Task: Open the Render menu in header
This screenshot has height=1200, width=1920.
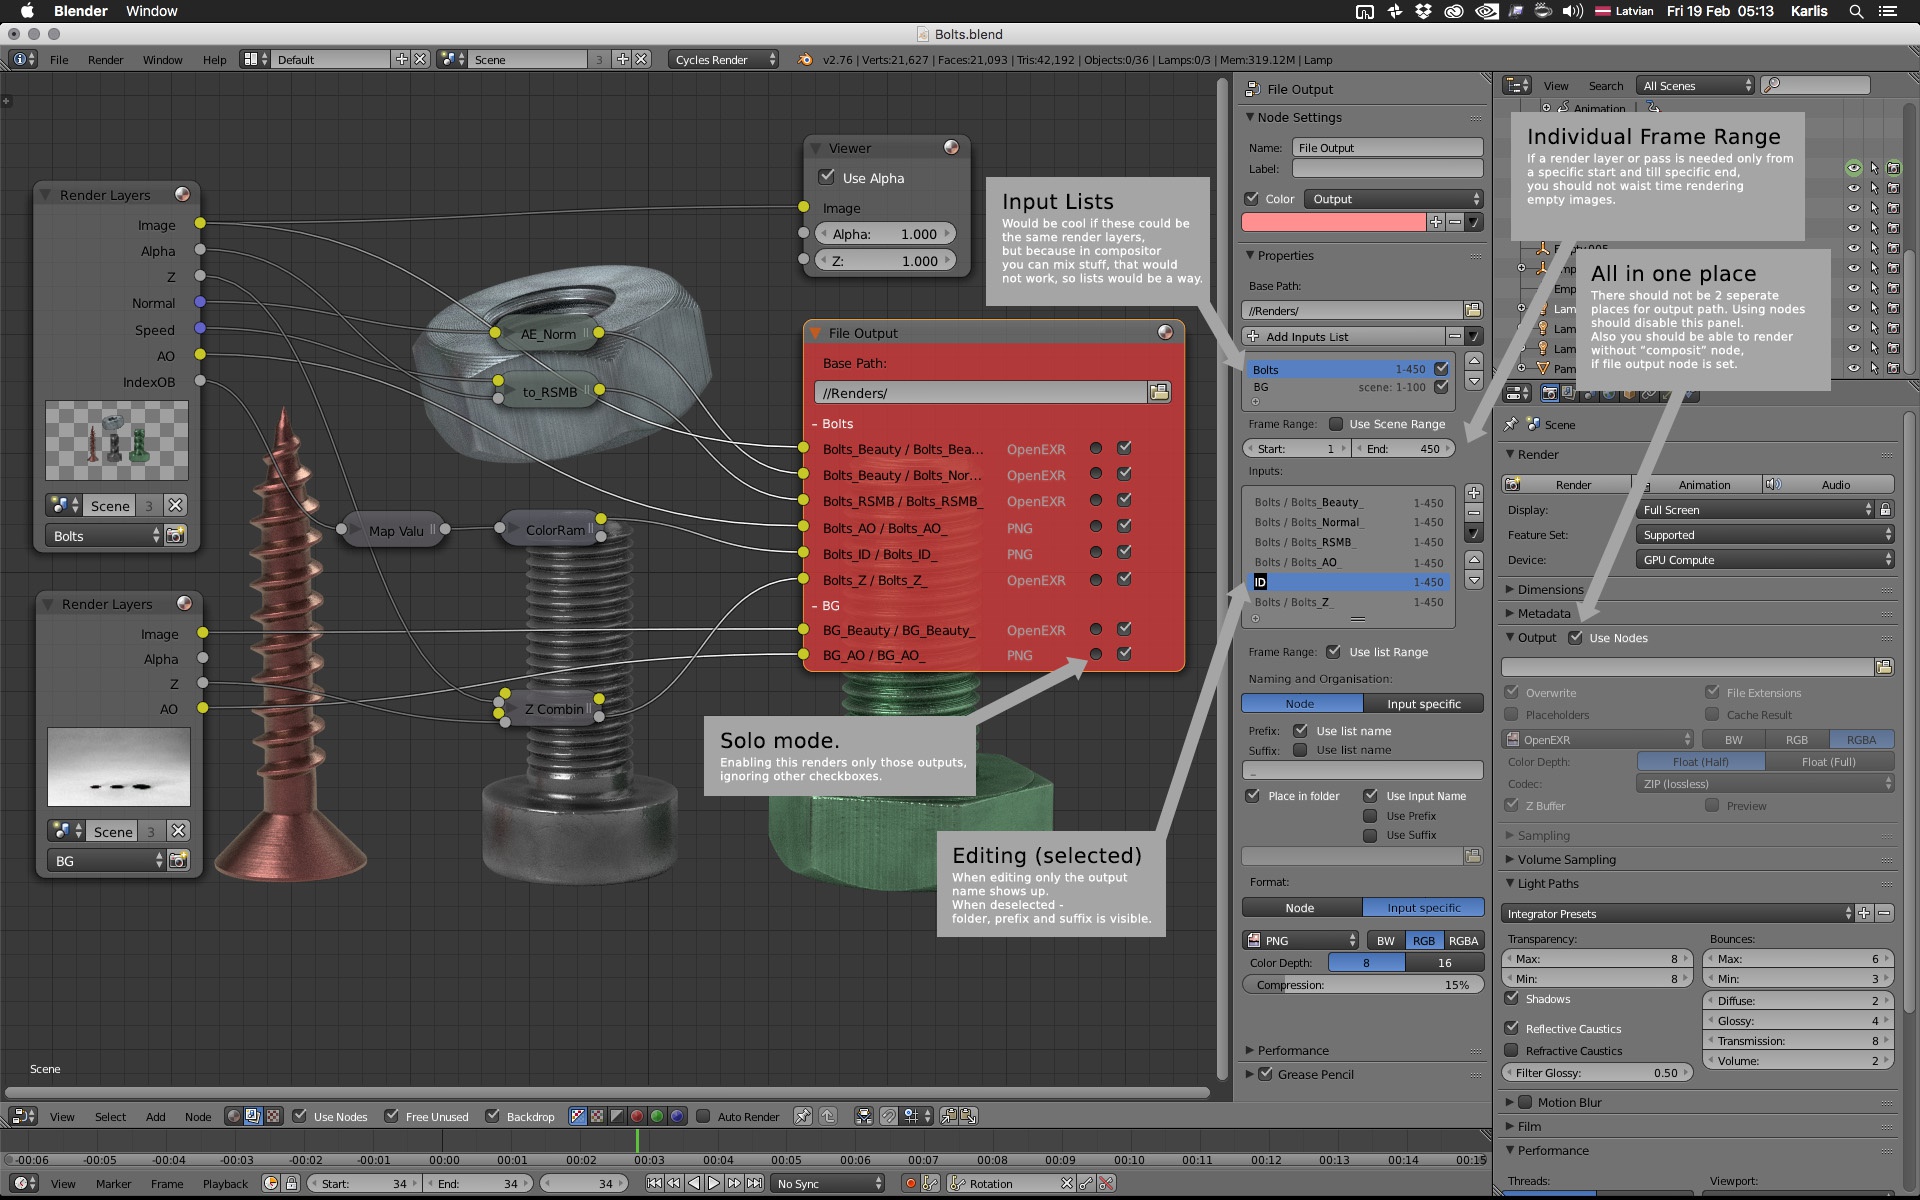Action: 105,60
